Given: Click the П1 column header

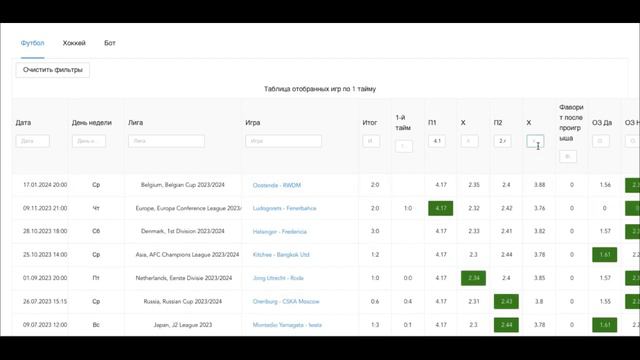Looking at the screenshot, I should click(432, 122).
